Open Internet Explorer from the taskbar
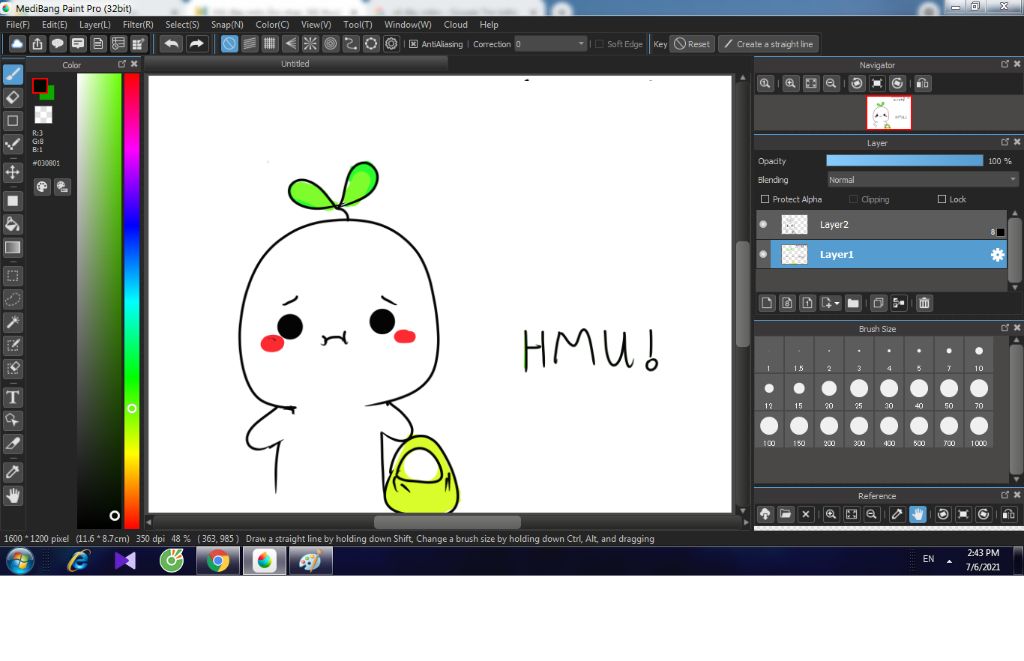The width and height of the screenshot is (1024, 661). pos(78,561)
